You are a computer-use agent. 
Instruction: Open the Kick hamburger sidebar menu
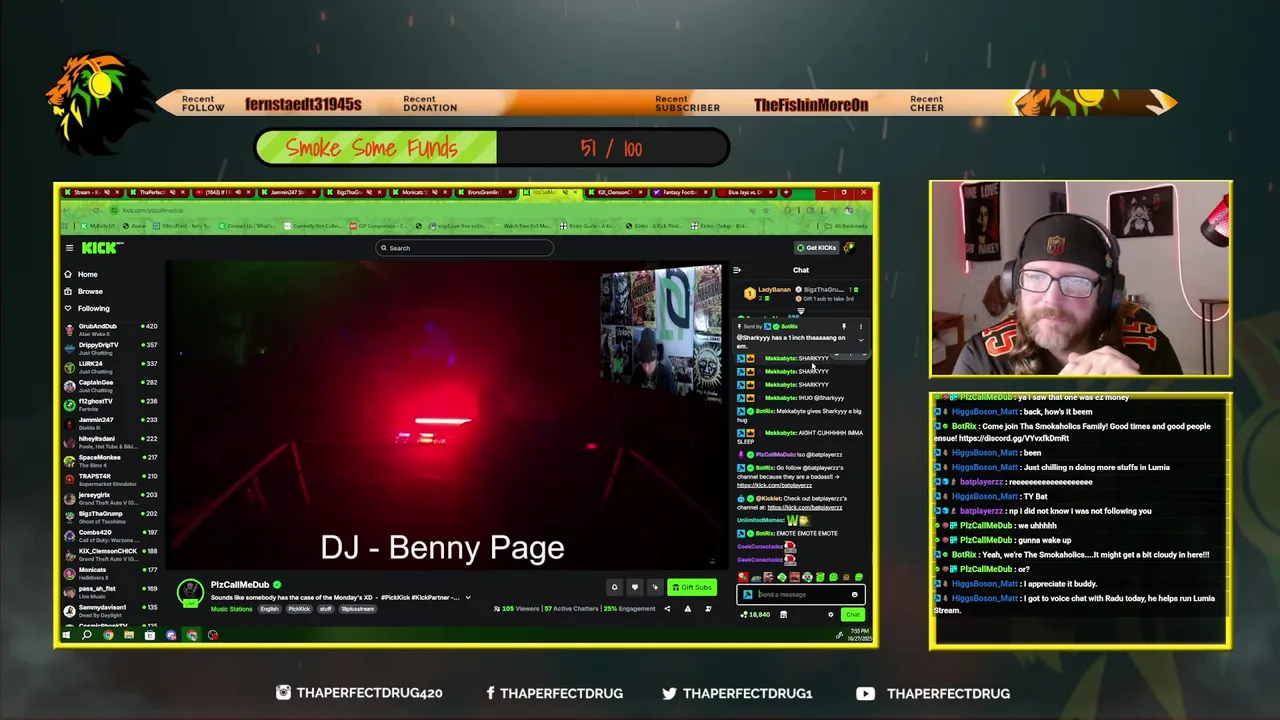tap(69, 248)
